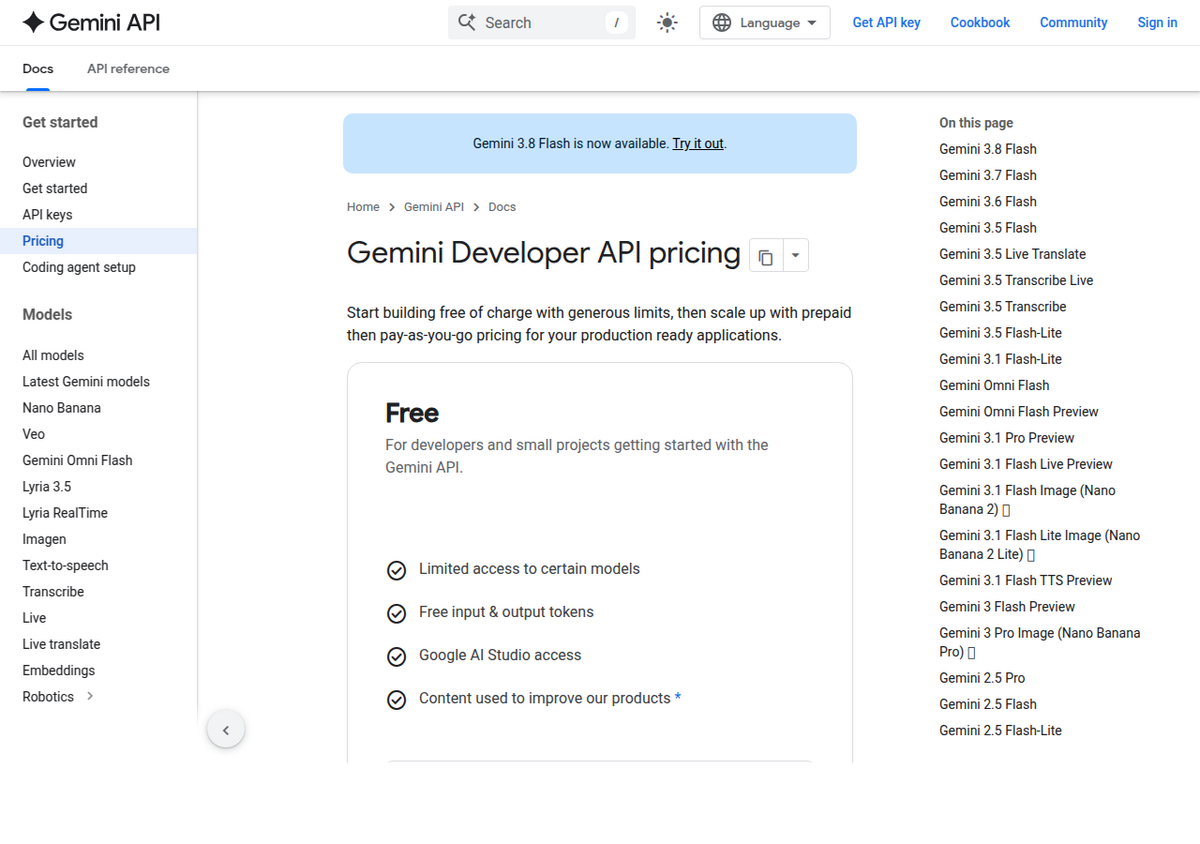Click the search input field
Screen dimensions: 1200x844
pyautogui.click(x=542, y=23)
